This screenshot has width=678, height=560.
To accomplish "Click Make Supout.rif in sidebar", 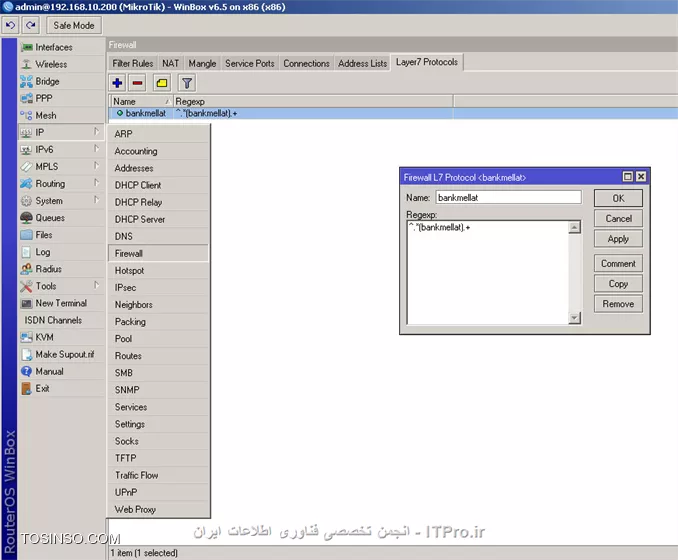I will coord(61,355).
